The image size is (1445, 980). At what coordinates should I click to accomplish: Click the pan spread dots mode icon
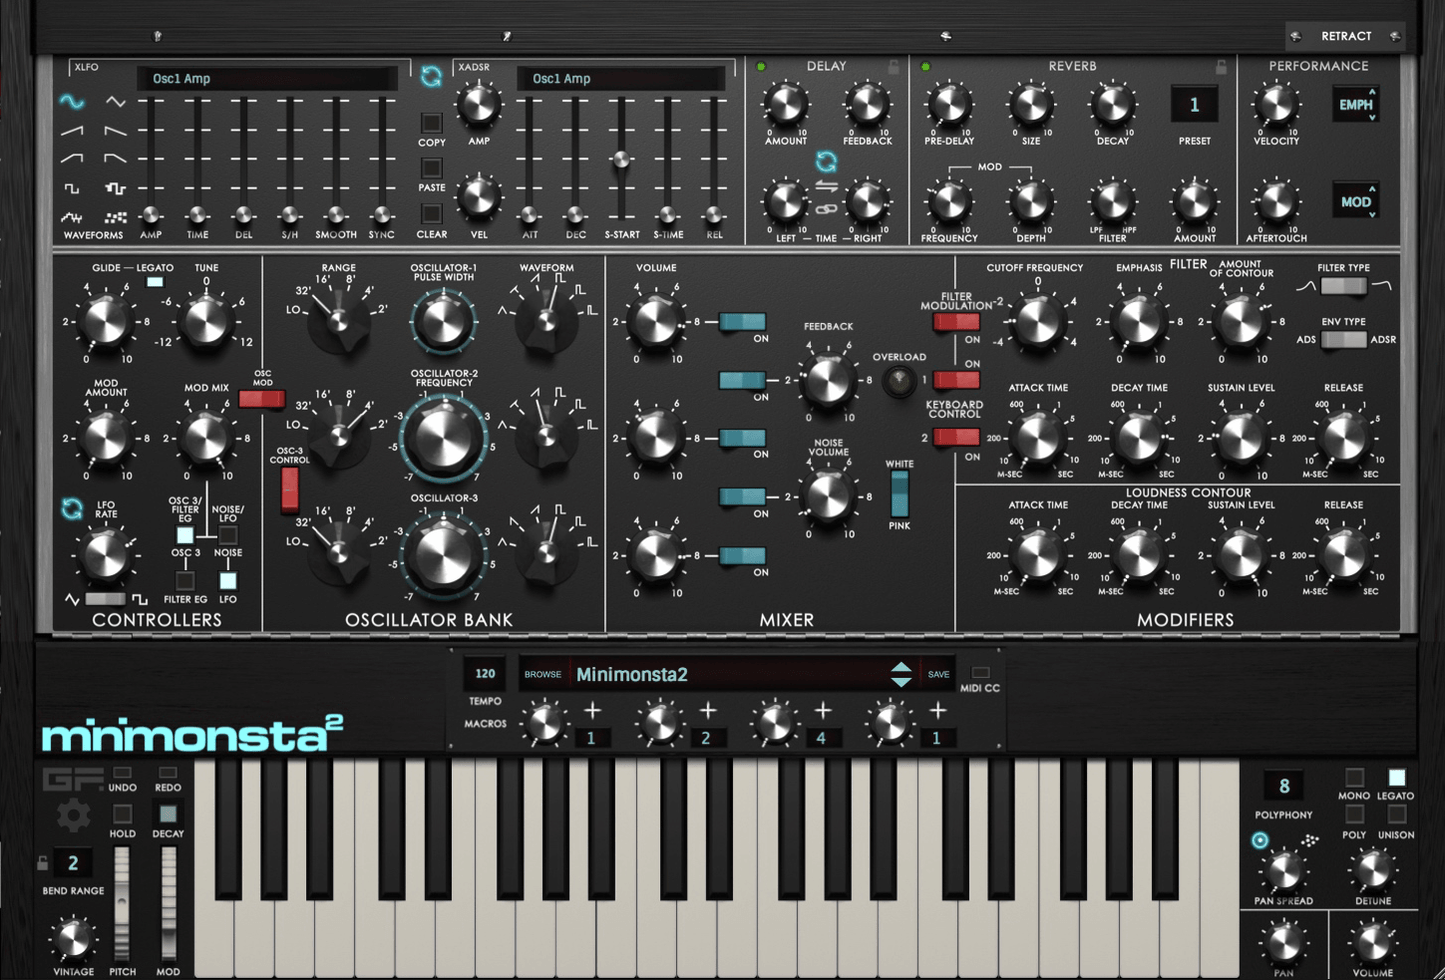point(1309,841)
